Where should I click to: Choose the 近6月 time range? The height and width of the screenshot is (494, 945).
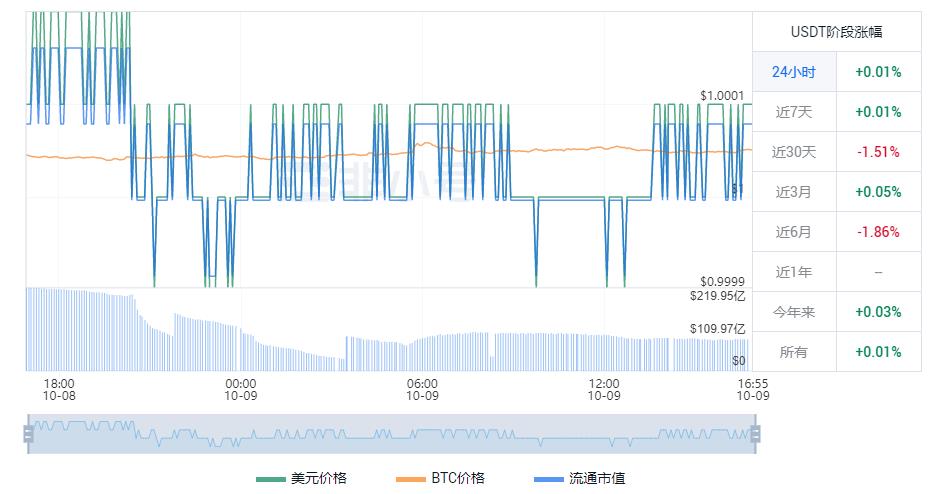(794, 232)
